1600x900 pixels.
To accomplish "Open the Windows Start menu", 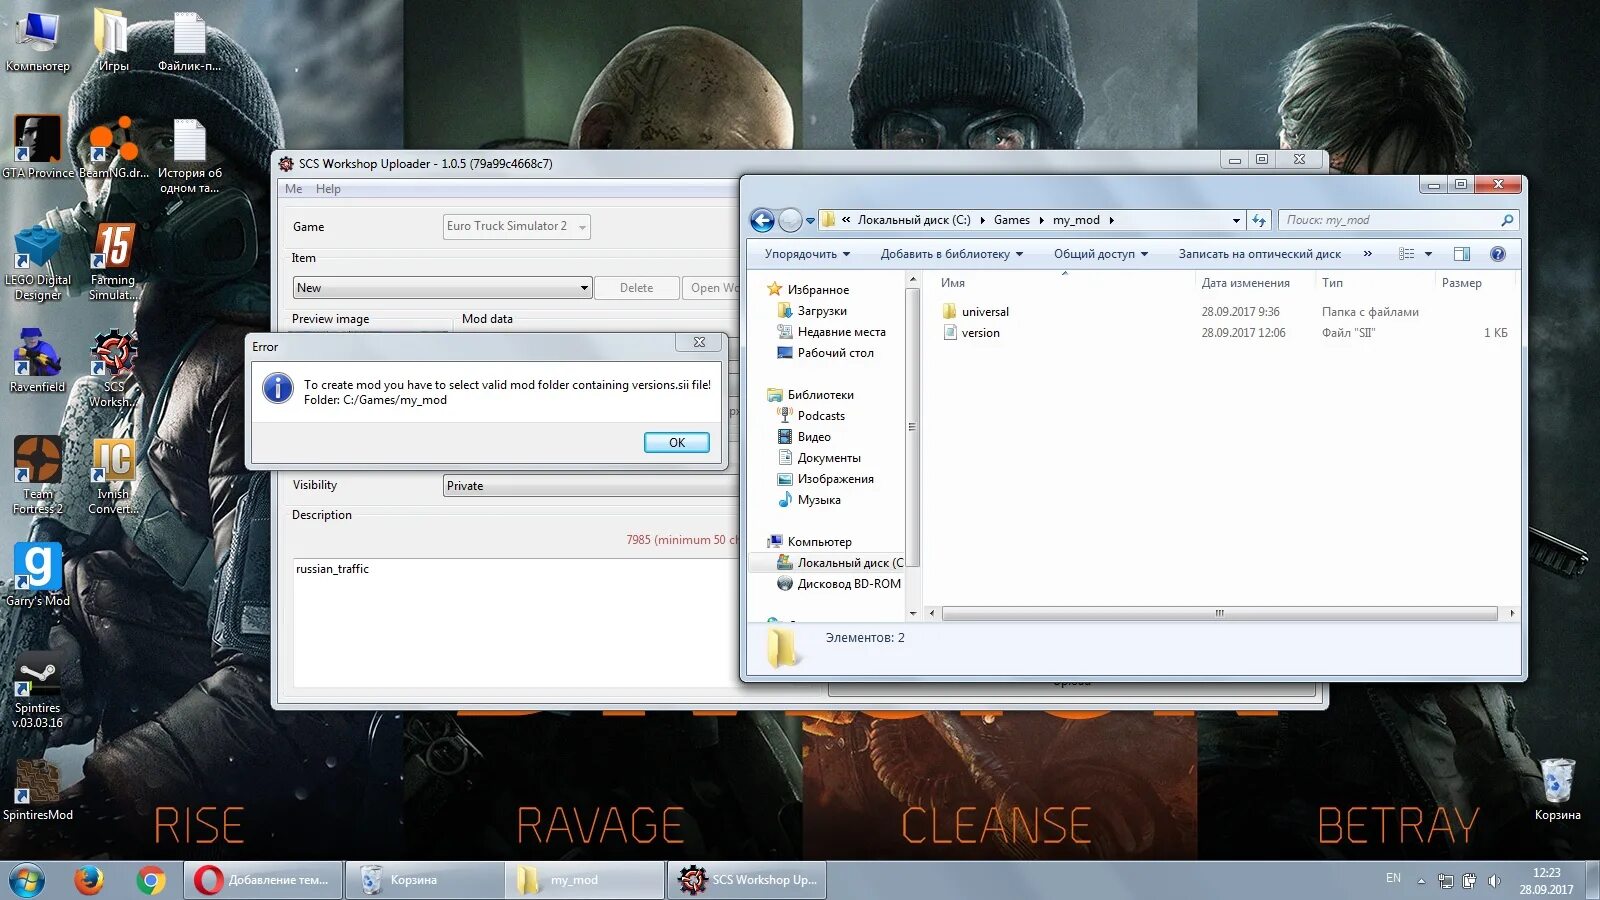I will [x=27, y=880].
